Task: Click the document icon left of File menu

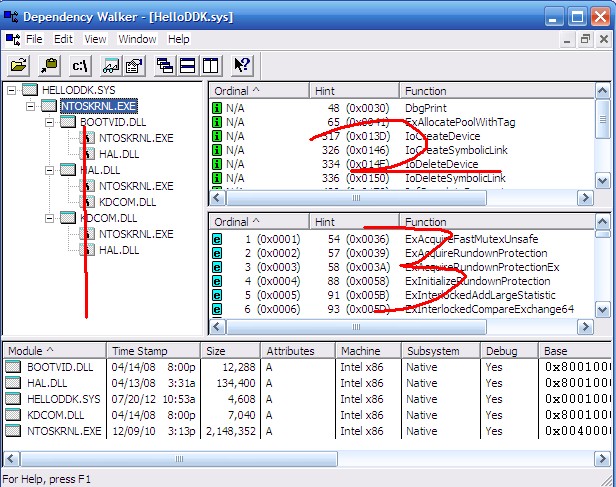Action: click(x=13, y=39)
